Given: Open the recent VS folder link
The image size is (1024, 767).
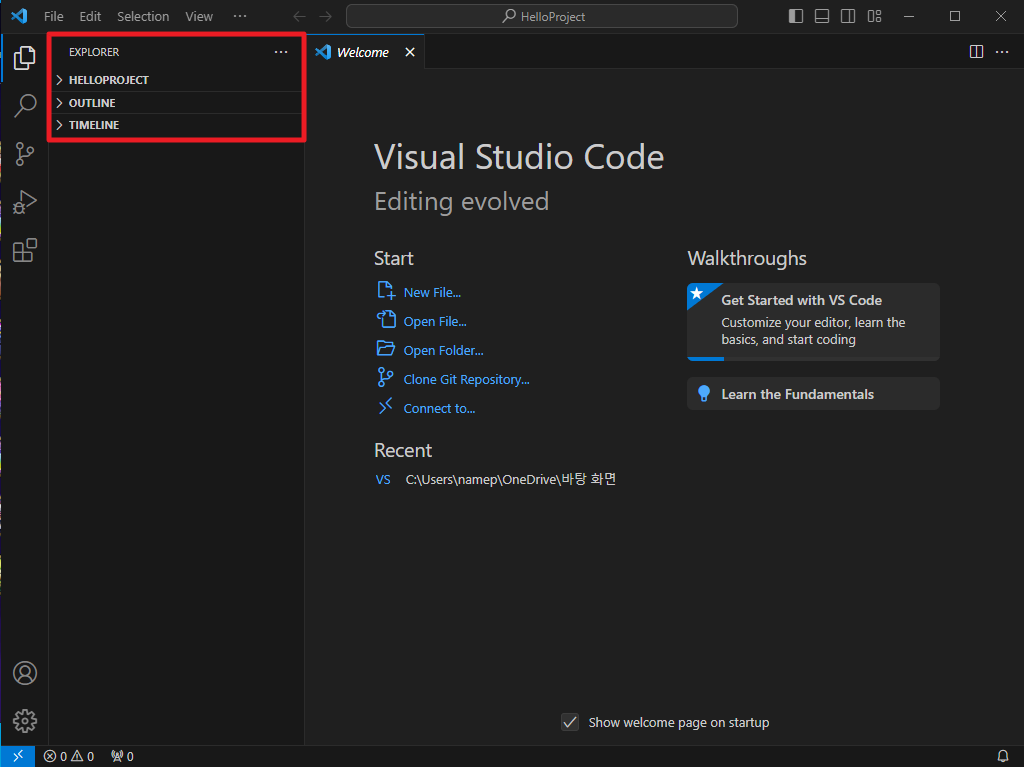Looking at the screenshot, I should pyautogui.click(x=383, y=480).
